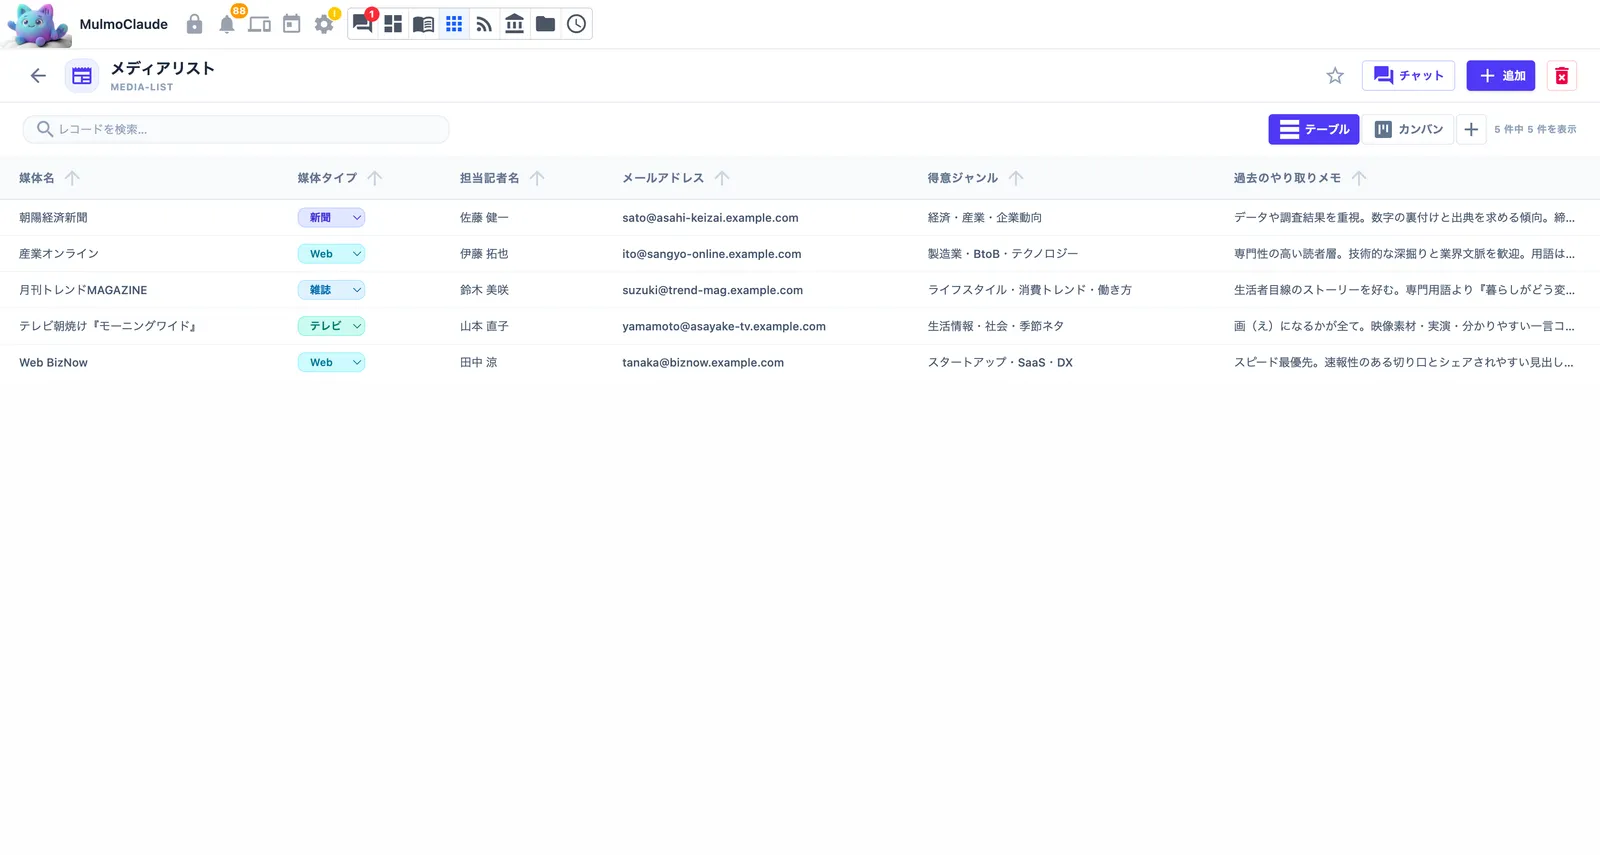Click genre cell スタートアップ・SaaS・DX
The height and width of the screenshot is (855, 1600).
[1000, 362]
